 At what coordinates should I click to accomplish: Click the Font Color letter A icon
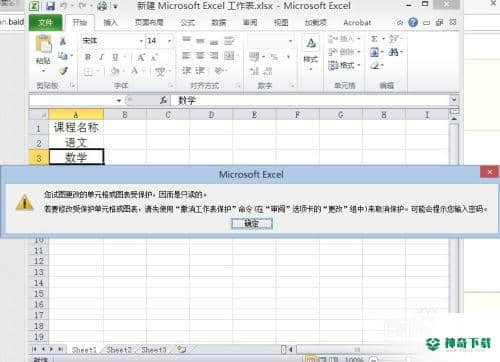tap(135, 71)
